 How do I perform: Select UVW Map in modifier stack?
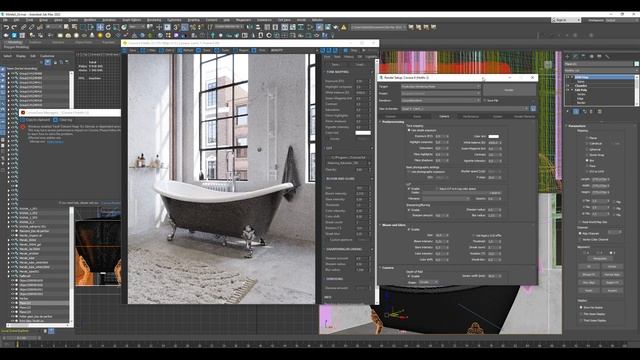pos(582,77)
